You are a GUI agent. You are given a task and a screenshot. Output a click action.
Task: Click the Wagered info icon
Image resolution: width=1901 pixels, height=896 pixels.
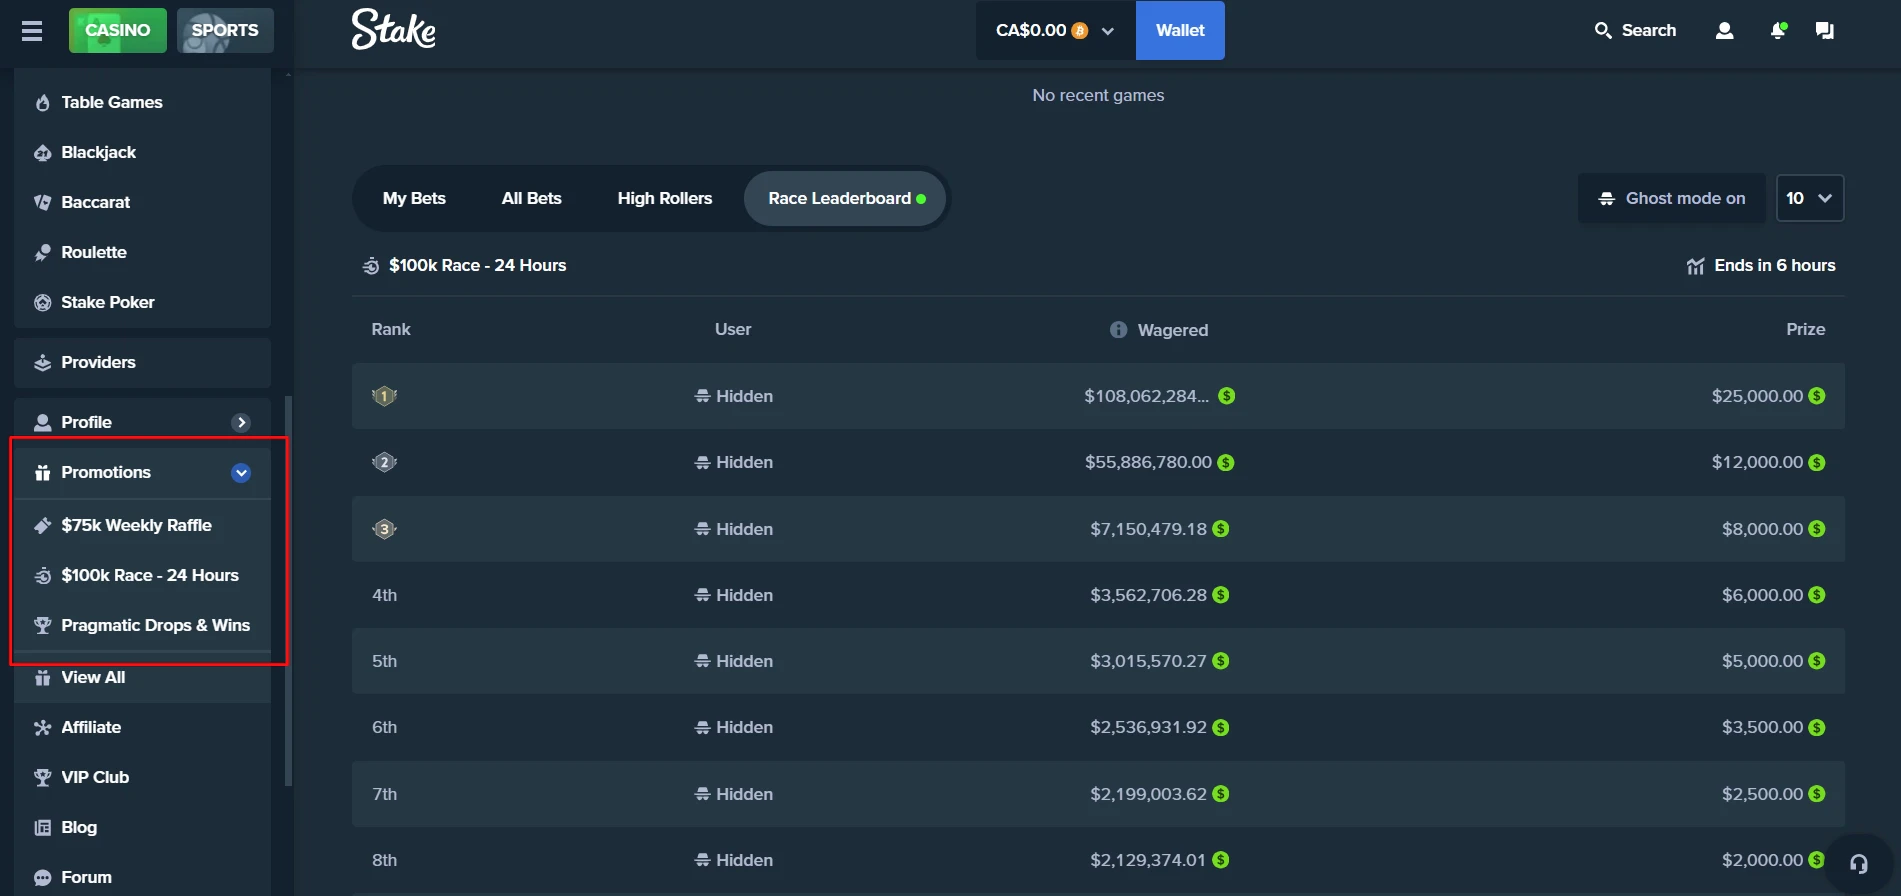tap(1118, 330)
